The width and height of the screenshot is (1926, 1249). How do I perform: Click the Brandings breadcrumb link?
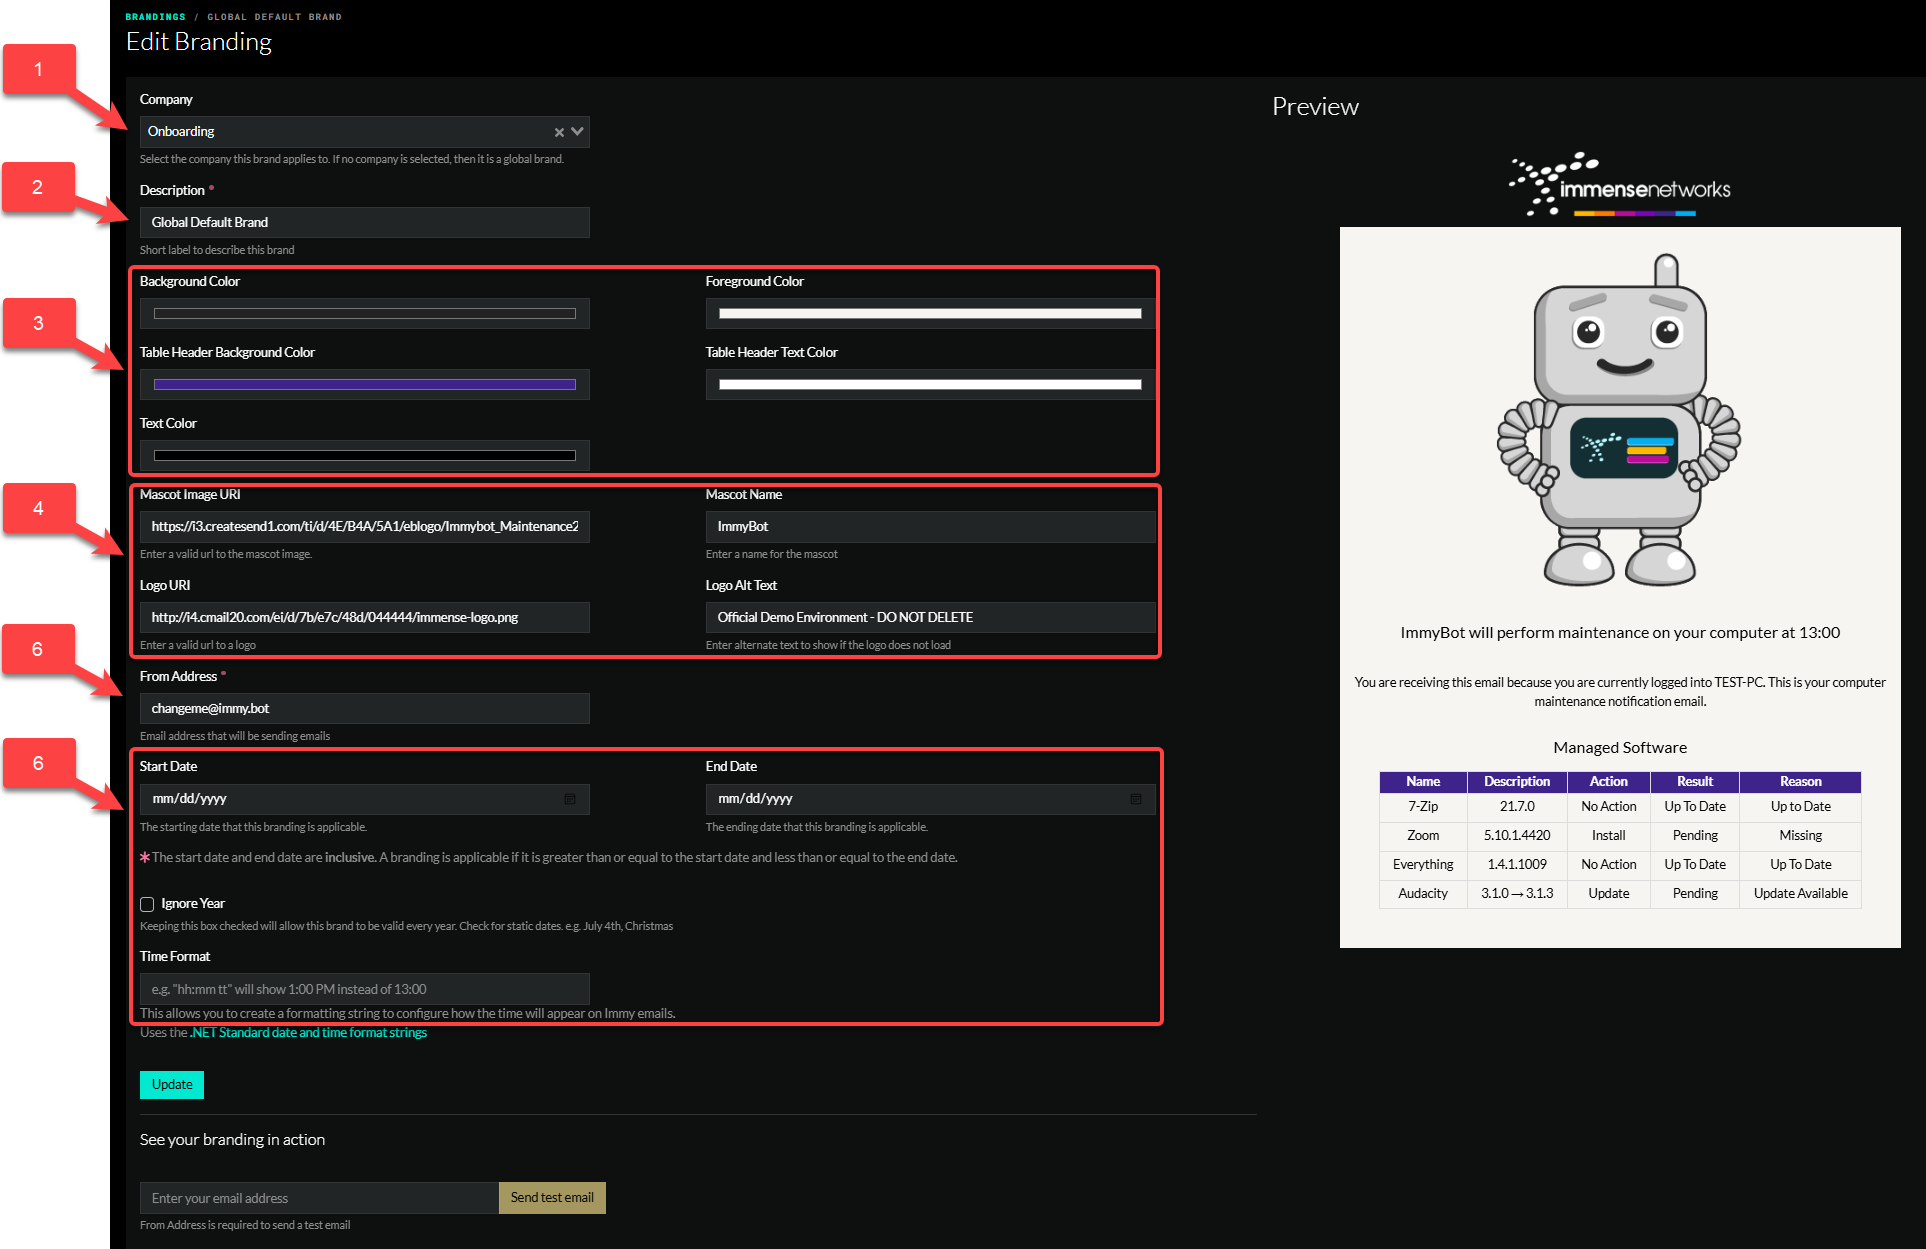tap(155, 17)
